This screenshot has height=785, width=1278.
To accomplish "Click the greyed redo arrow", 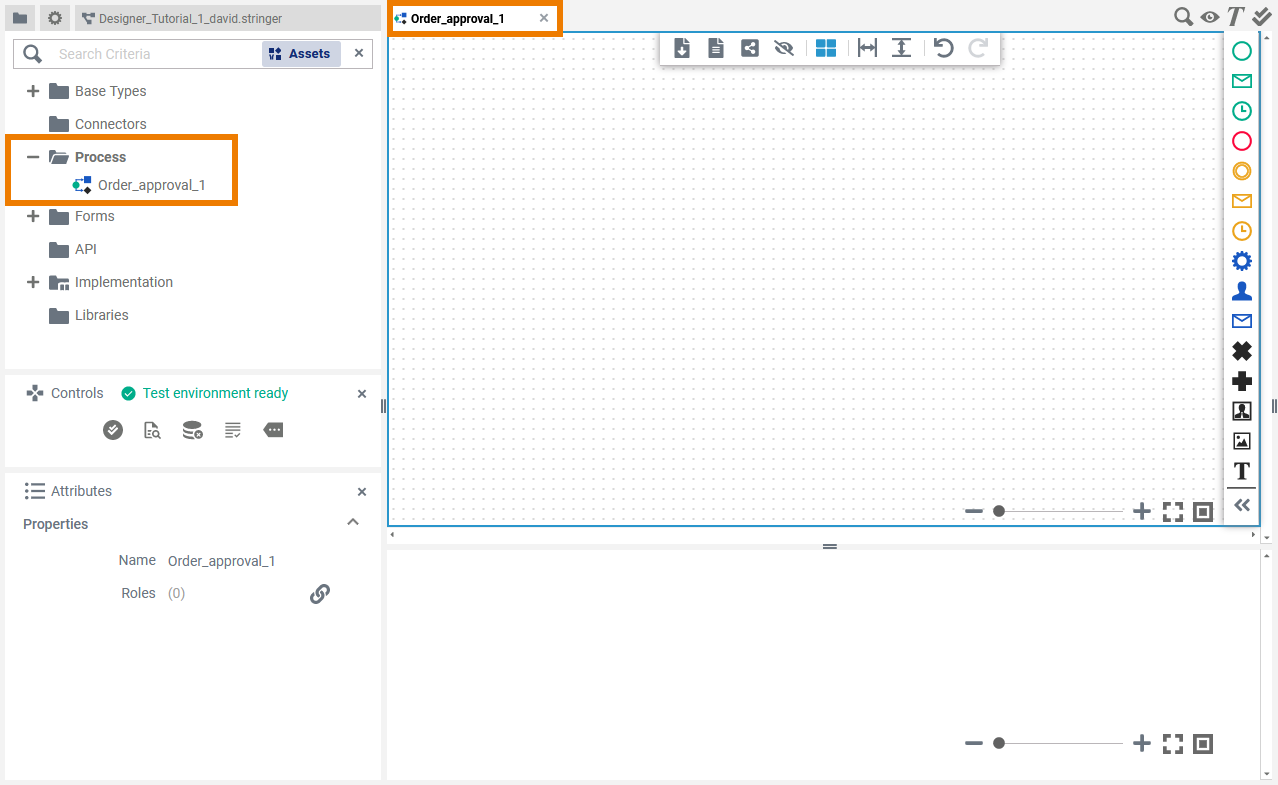I will pyautogui.click(x=978, y=48).
